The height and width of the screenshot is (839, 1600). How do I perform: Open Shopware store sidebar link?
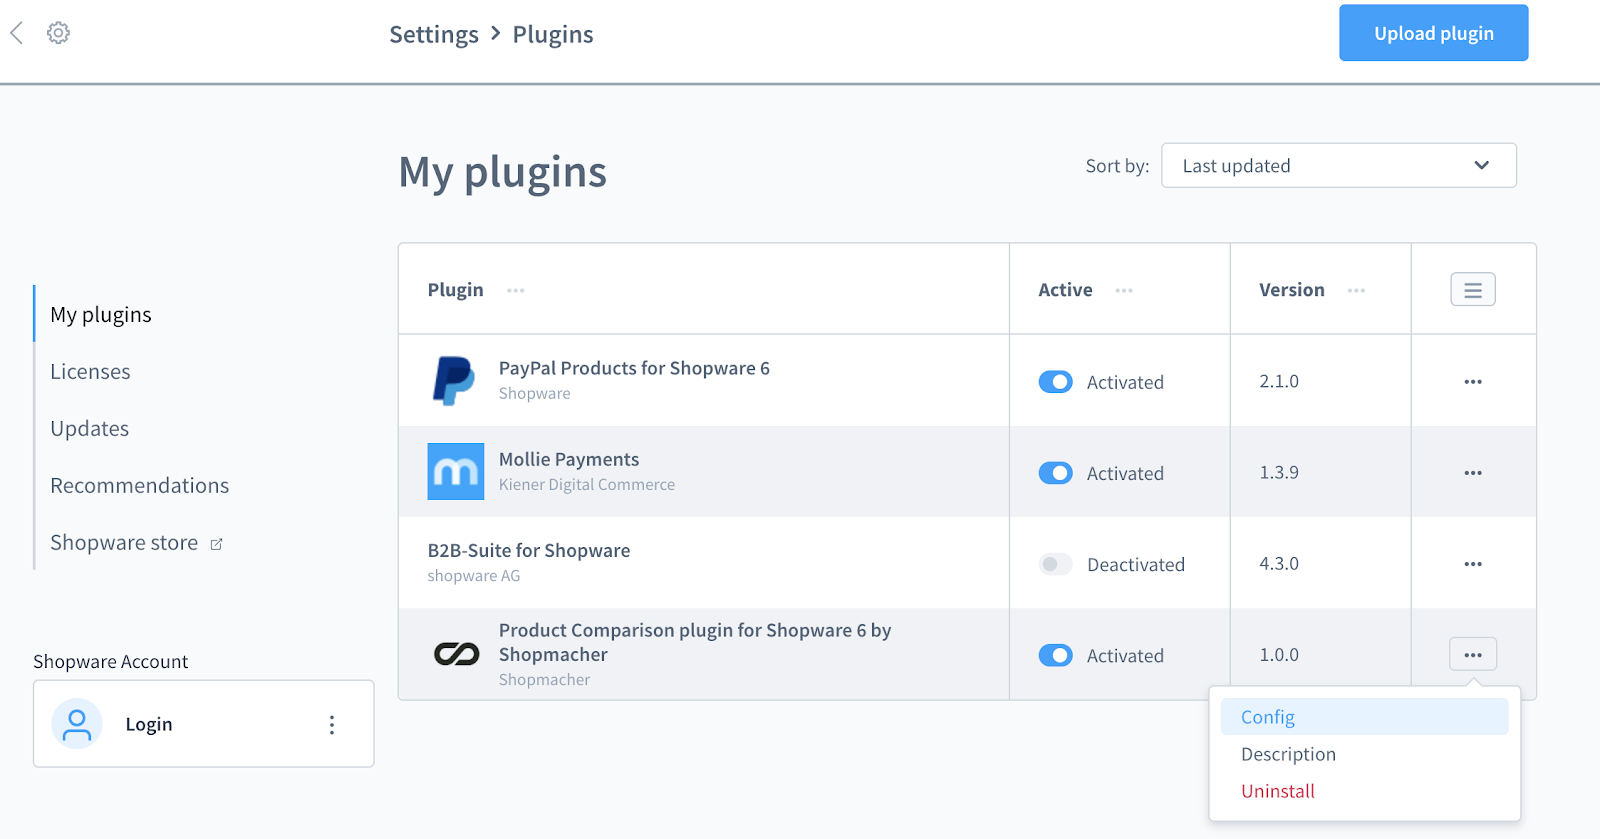(124, 543)
